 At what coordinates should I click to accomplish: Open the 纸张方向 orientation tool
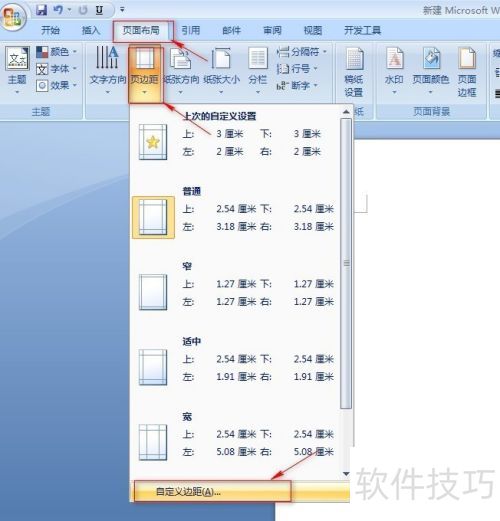pyautogui.click(x=180, y=71)
